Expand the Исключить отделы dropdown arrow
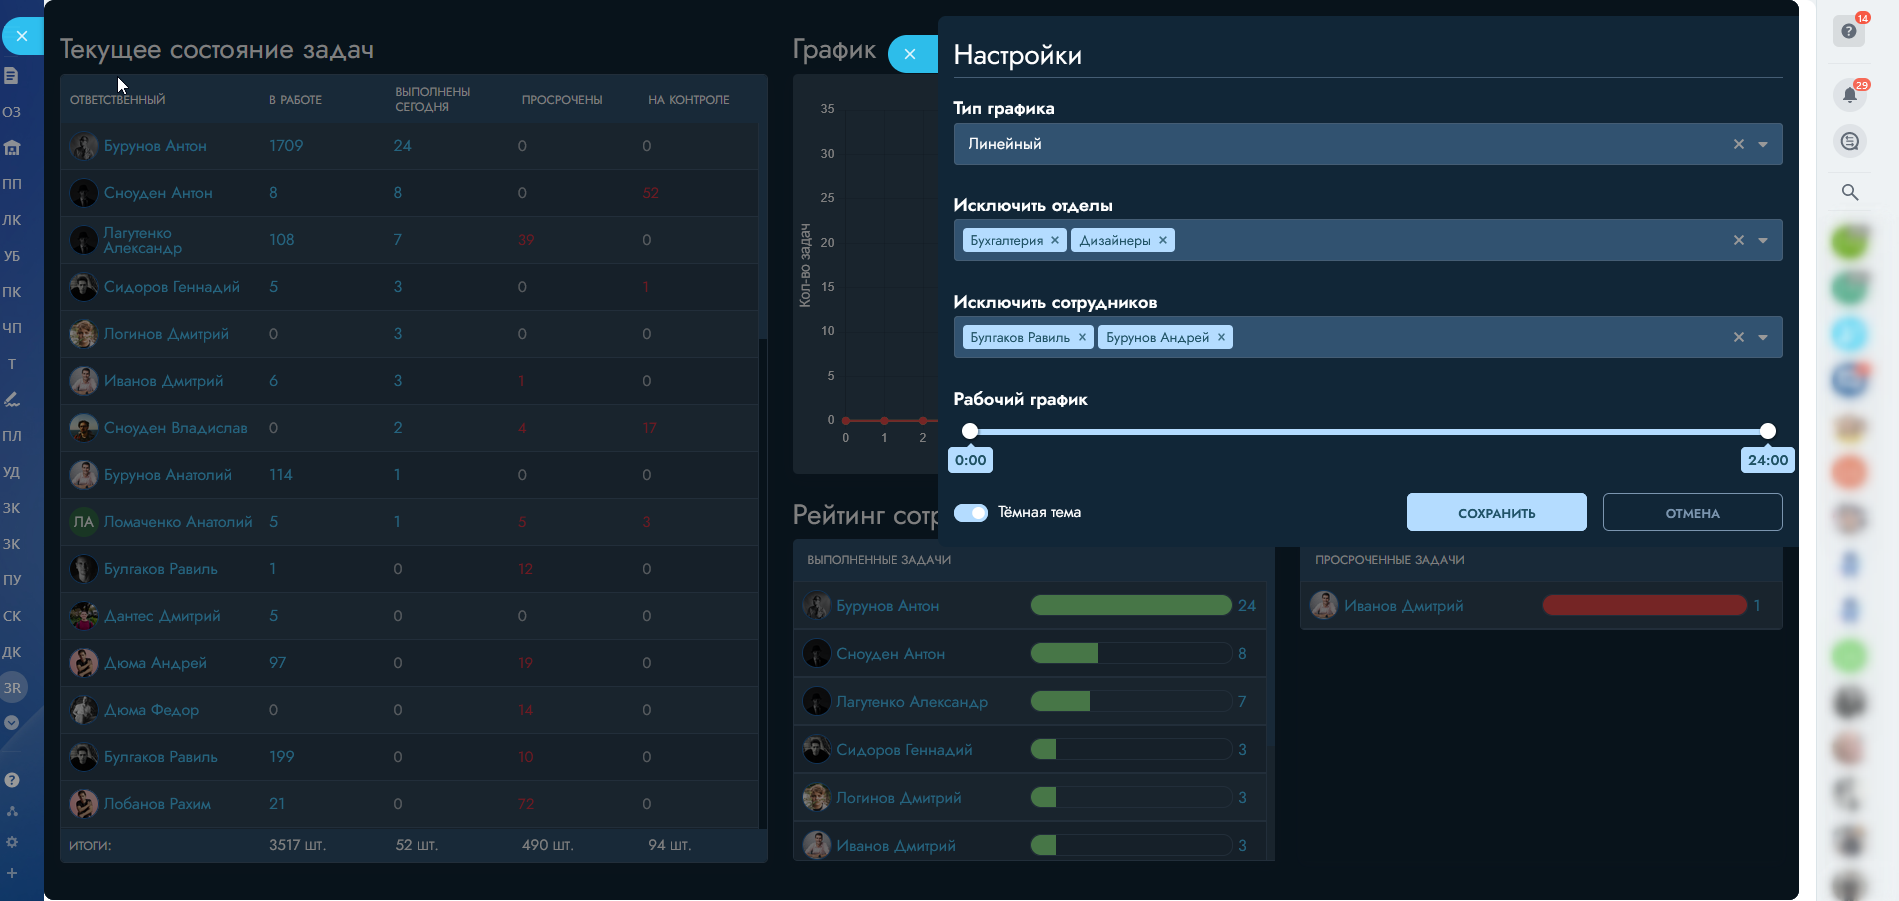Viewport: 1899px width, 901px height. coord(1763,240)
